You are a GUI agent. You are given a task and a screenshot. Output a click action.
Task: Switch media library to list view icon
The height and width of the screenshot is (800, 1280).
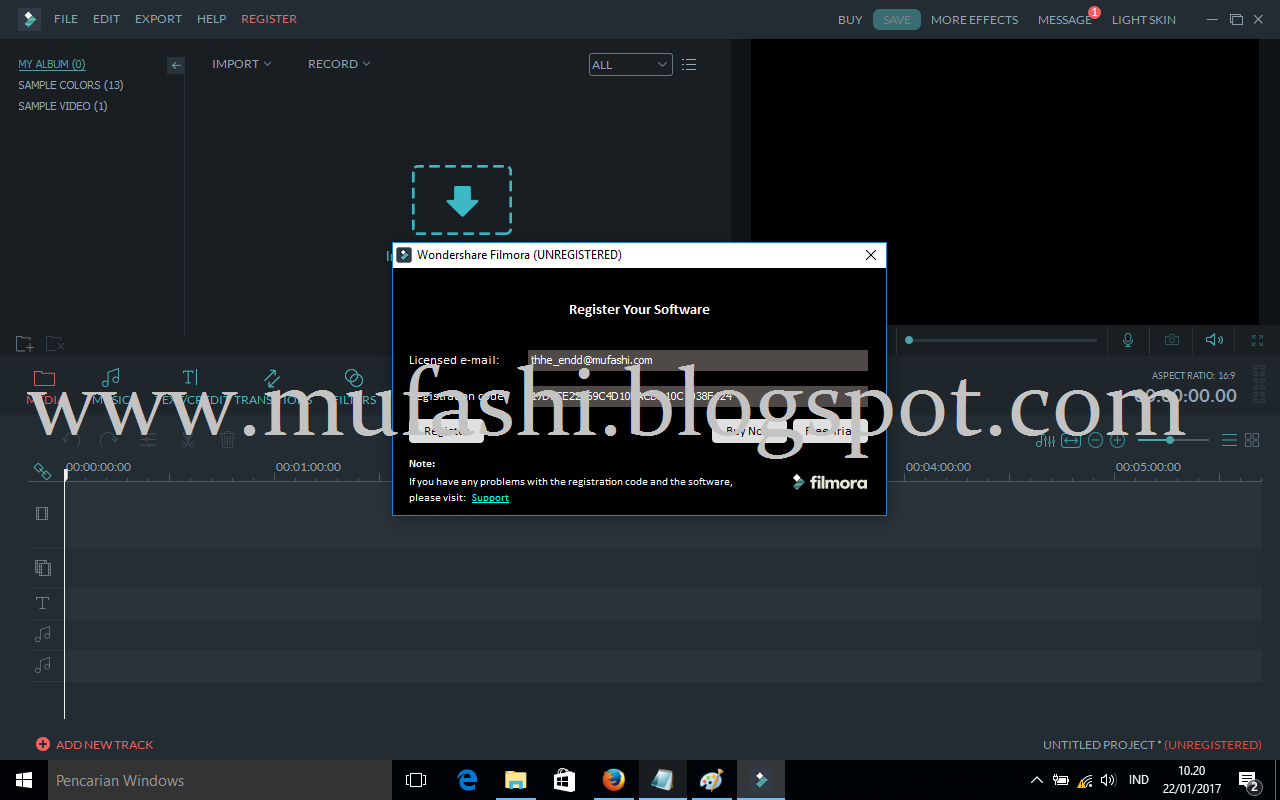(689, 65)
